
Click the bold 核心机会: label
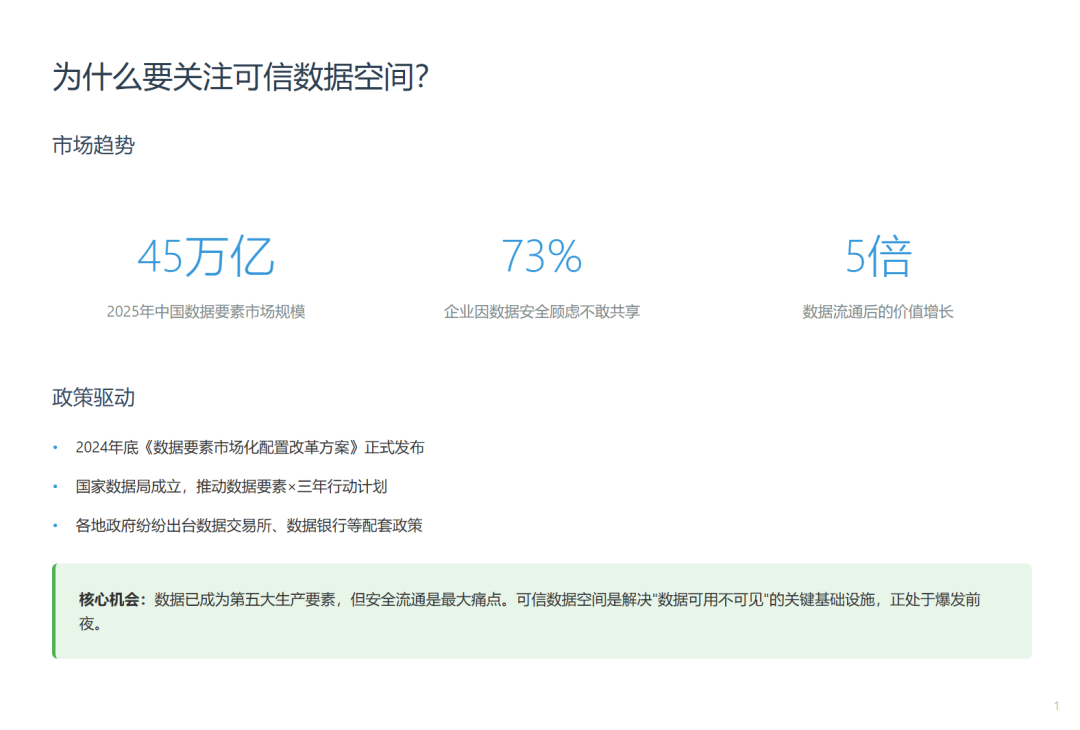point(112,600)
